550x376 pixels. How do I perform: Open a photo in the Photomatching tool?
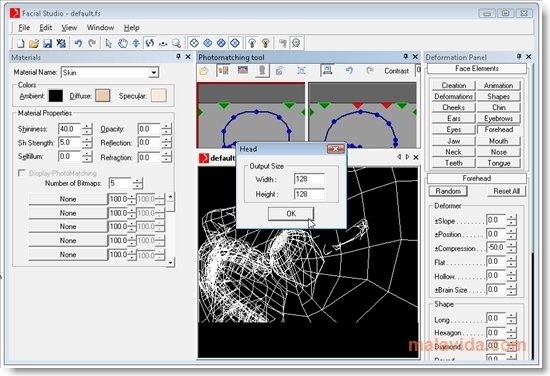point(204,71)
